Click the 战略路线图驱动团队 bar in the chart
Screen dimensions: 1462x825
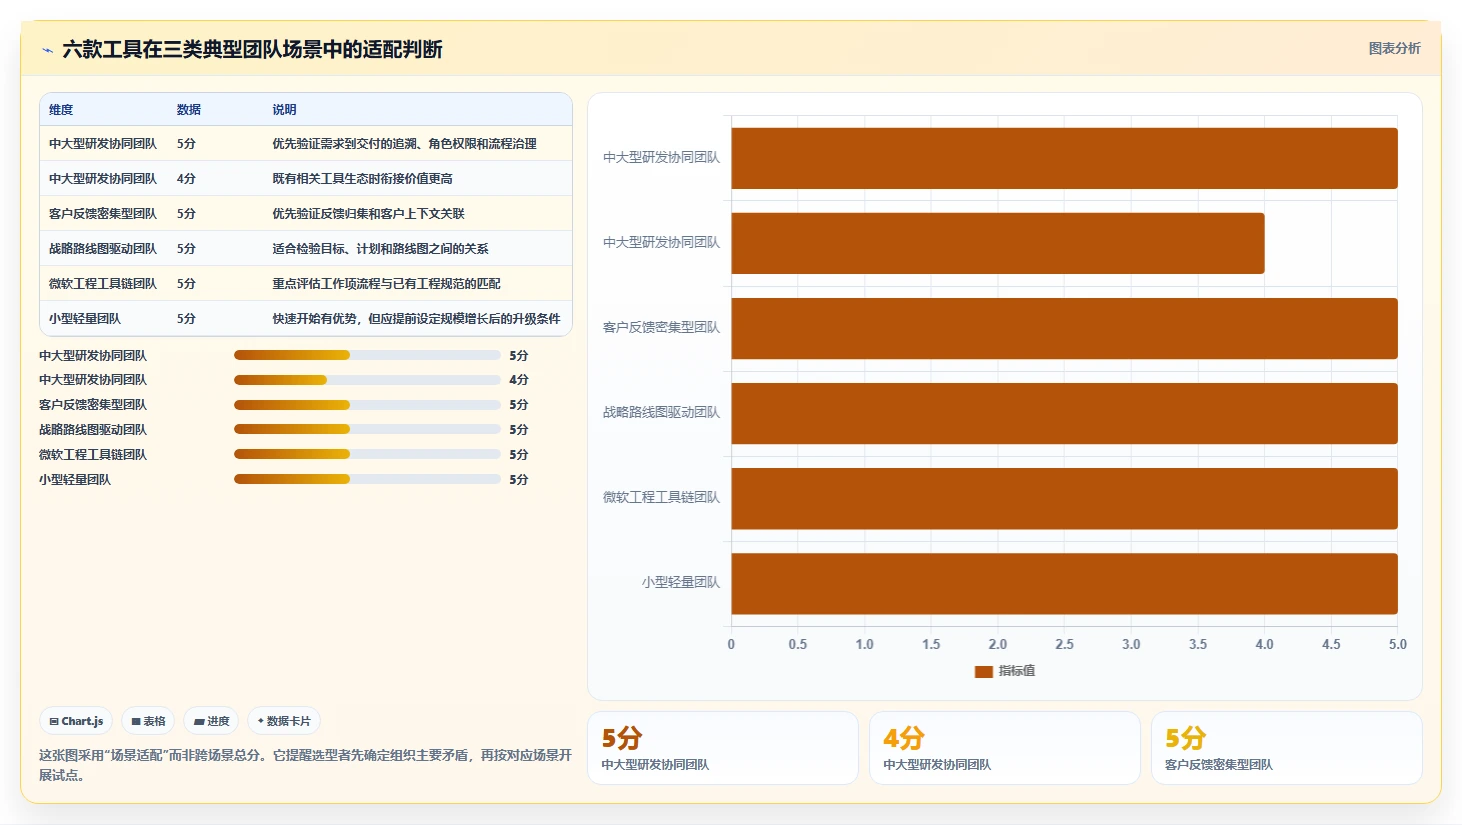(1064, 414)
